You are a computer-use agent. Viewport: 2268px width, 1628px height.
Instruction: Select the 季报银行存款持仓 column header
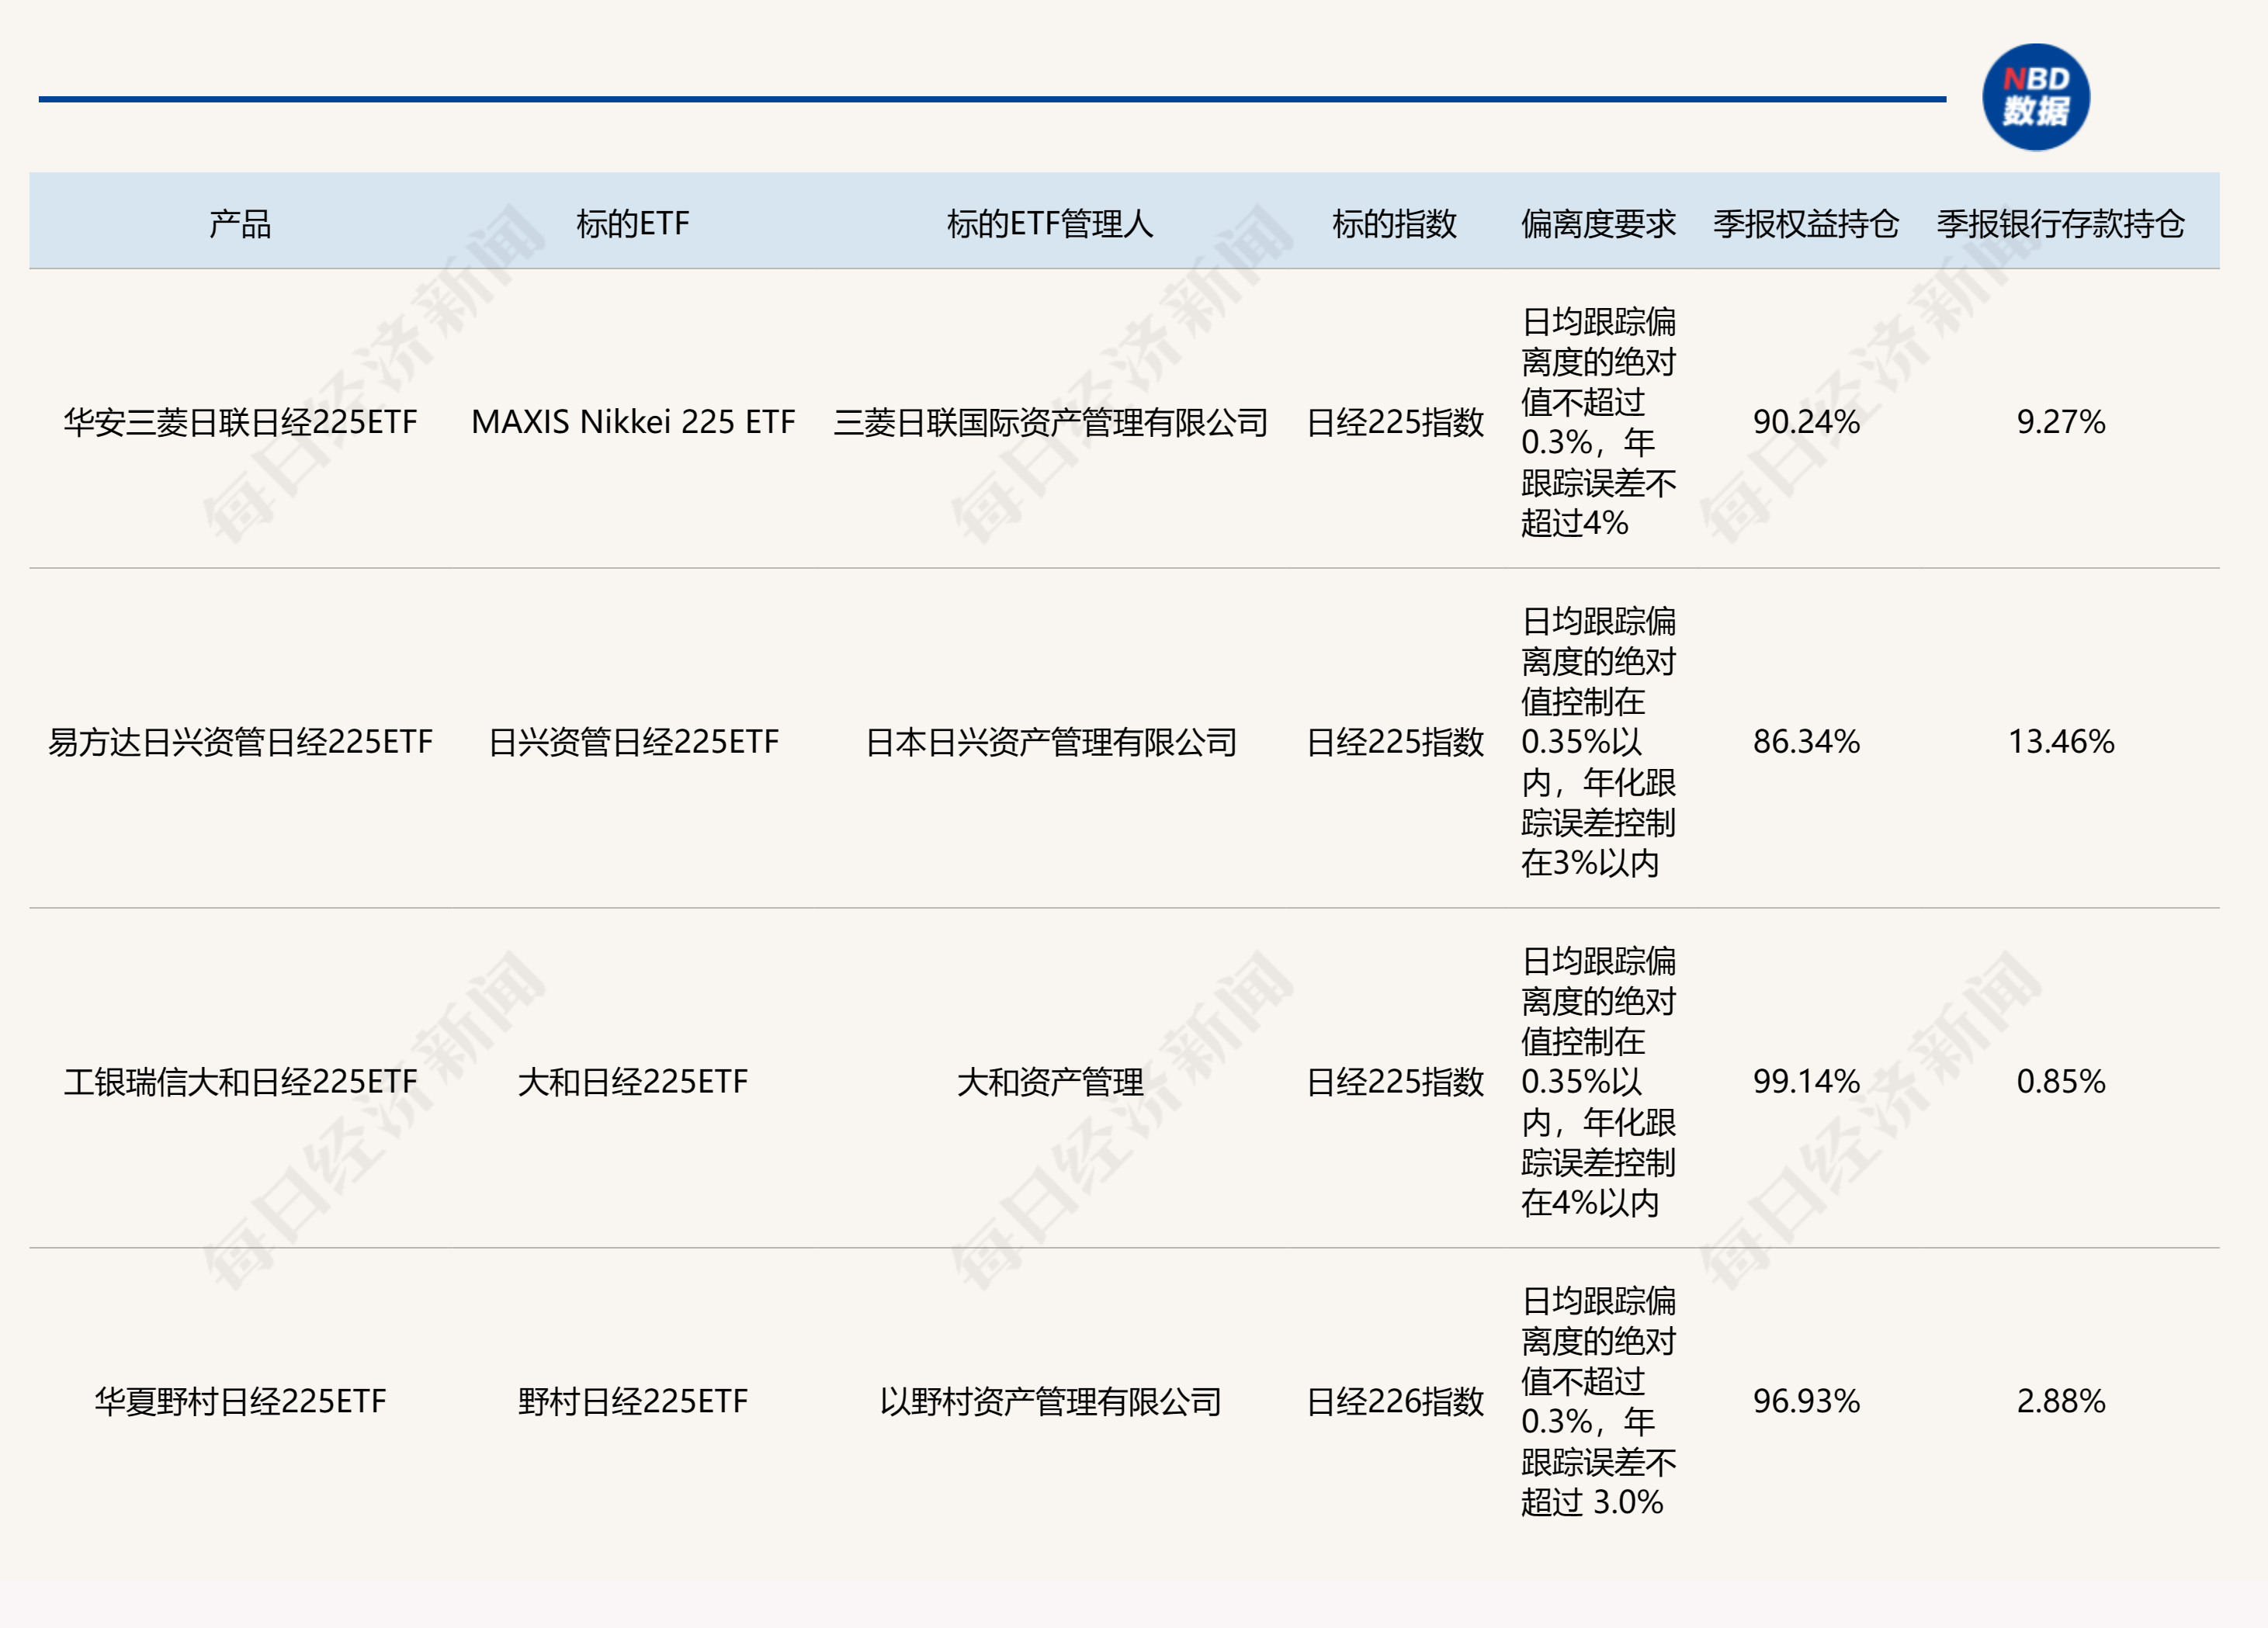pyautogui.click(x=2060, y=223)
